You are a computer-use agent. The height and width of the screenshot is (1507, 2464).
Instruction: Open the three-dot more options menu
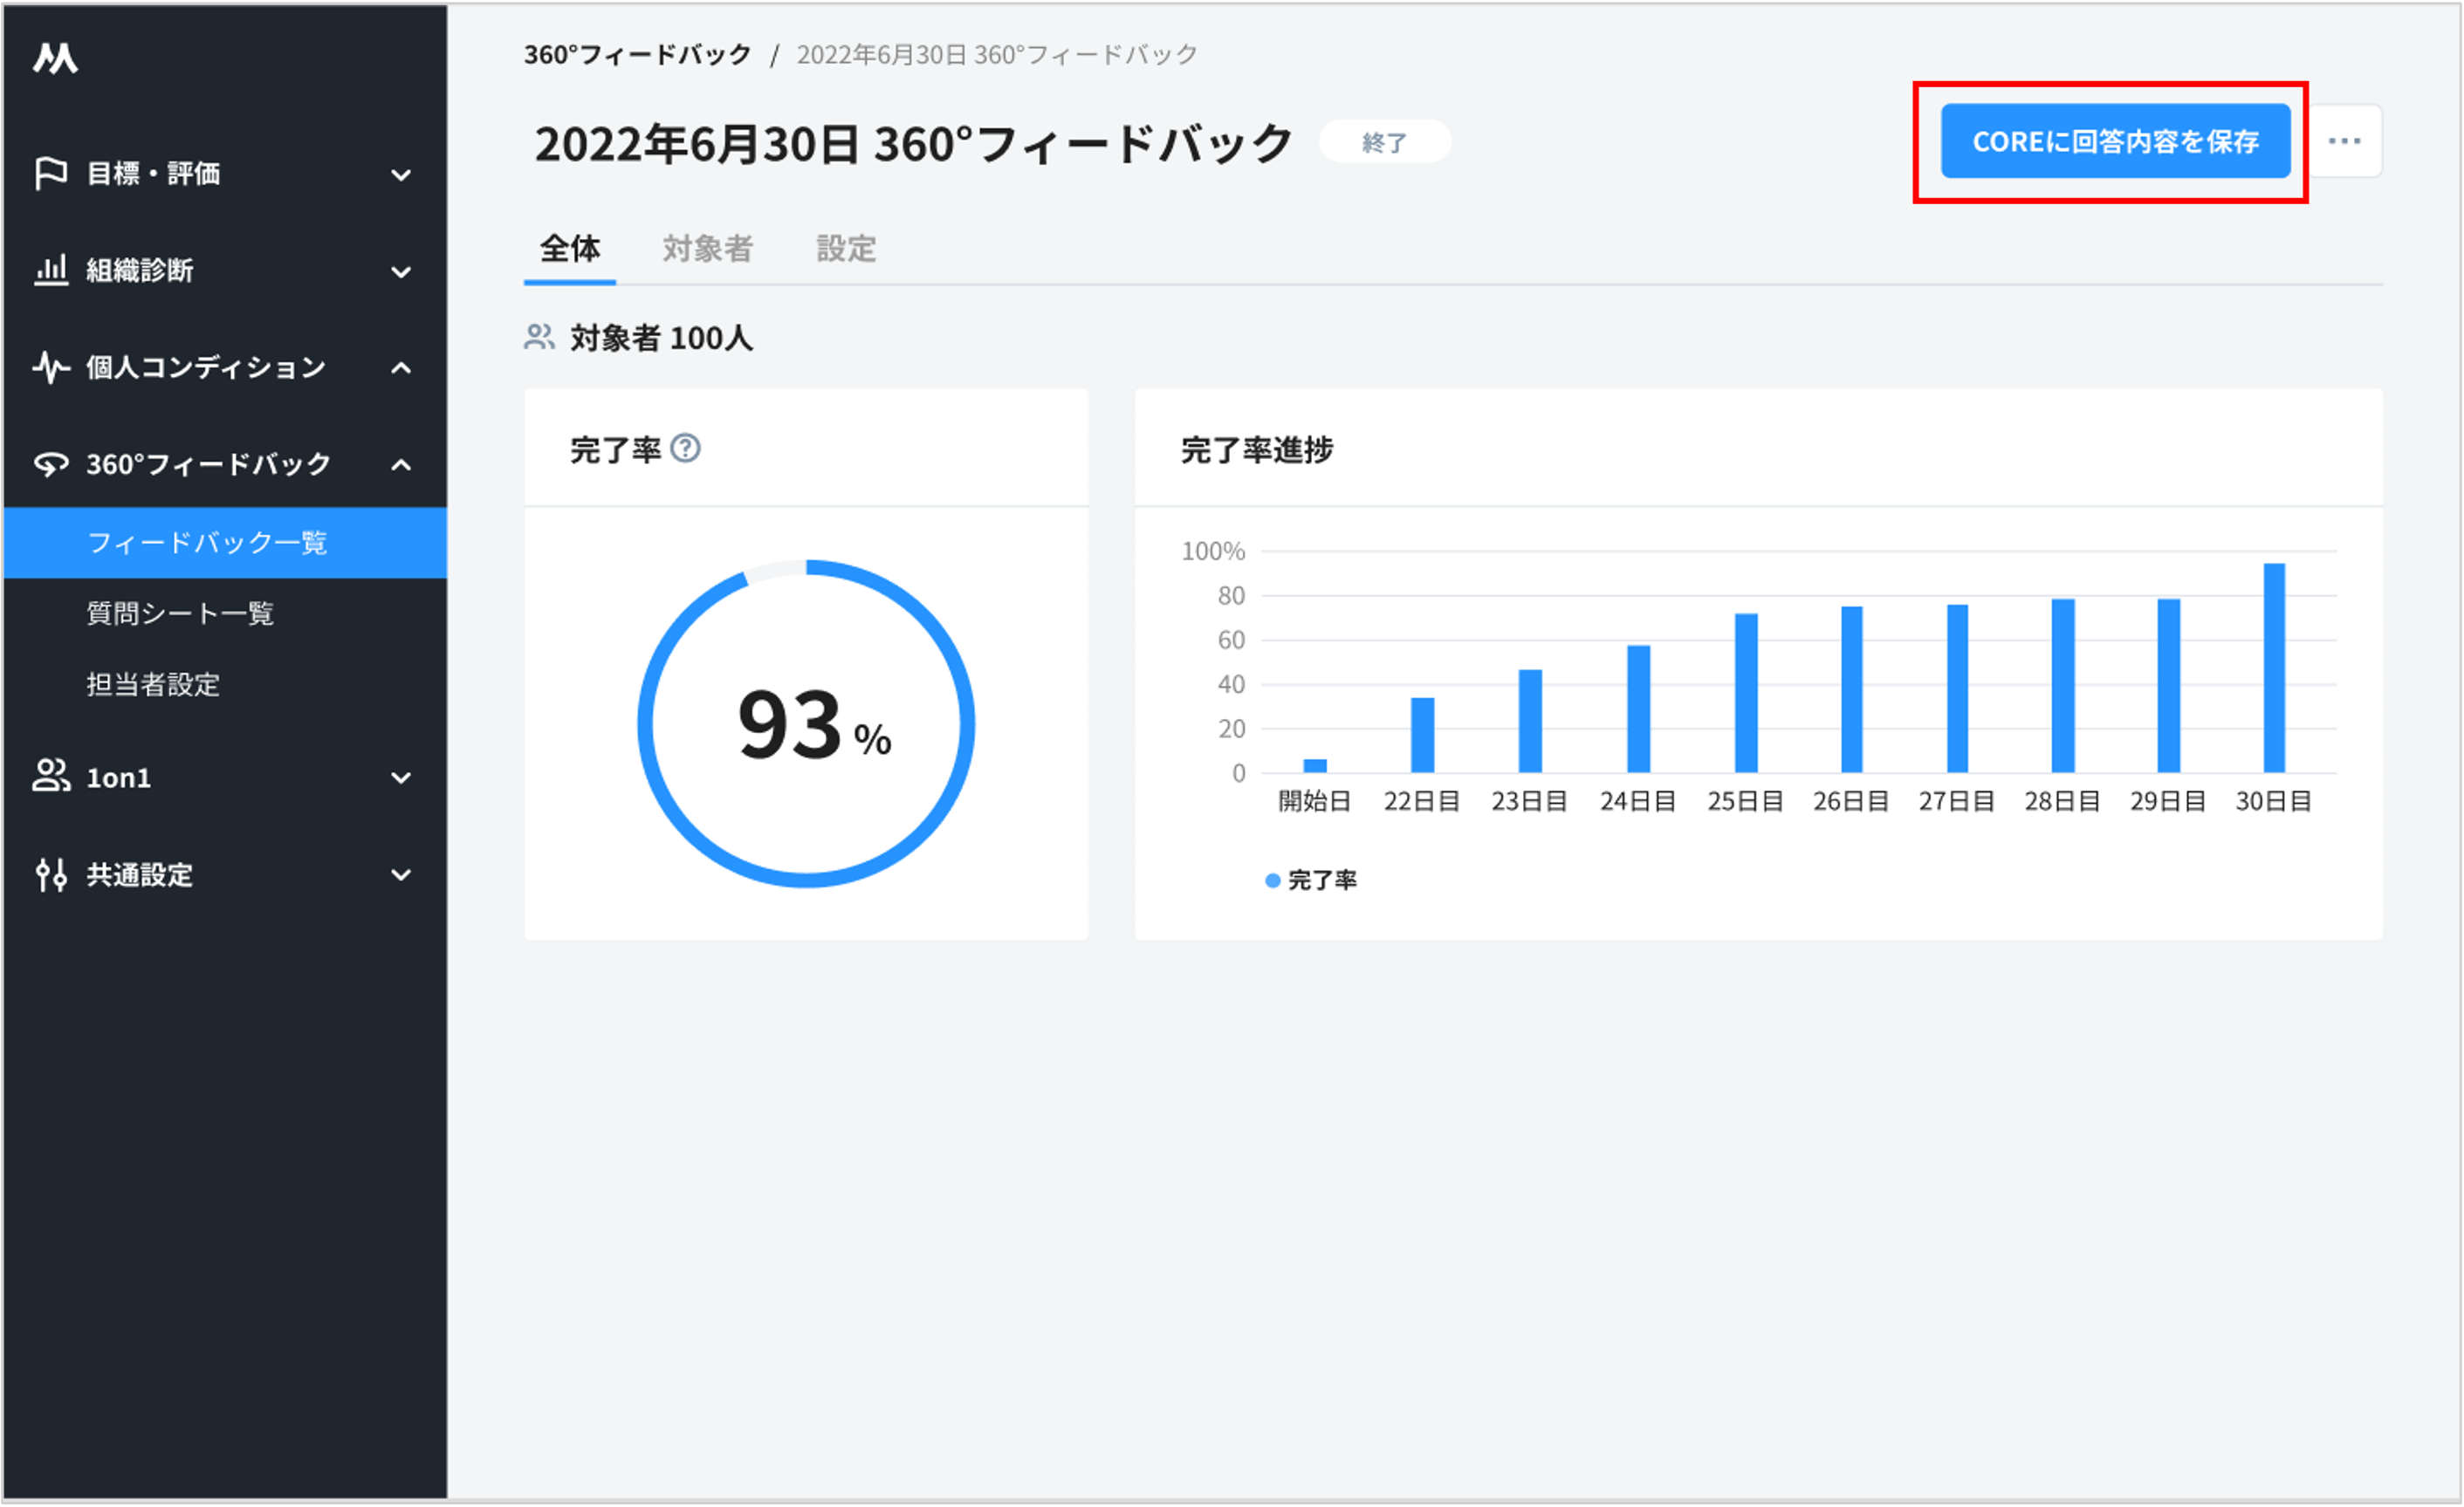2345,141
